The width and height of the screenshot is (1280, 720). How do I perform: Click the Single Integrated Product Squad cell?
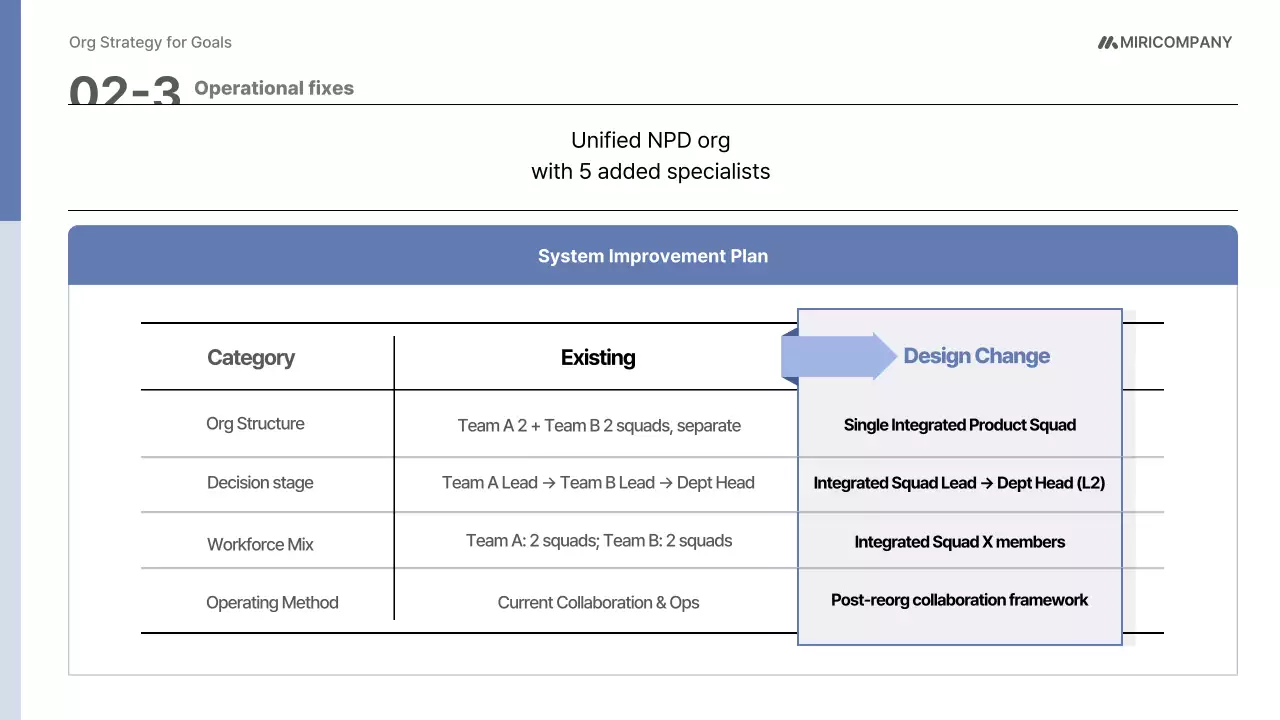[x=959, y=425]
